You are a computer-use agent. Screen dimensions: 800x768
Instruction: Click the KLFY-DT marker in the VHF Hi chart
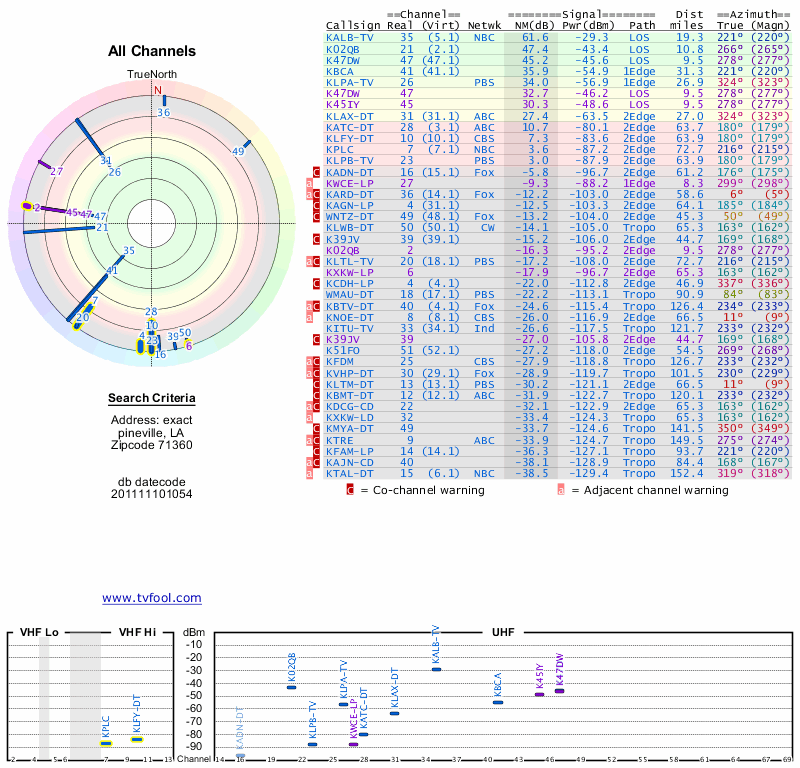(x=138, y=740)
